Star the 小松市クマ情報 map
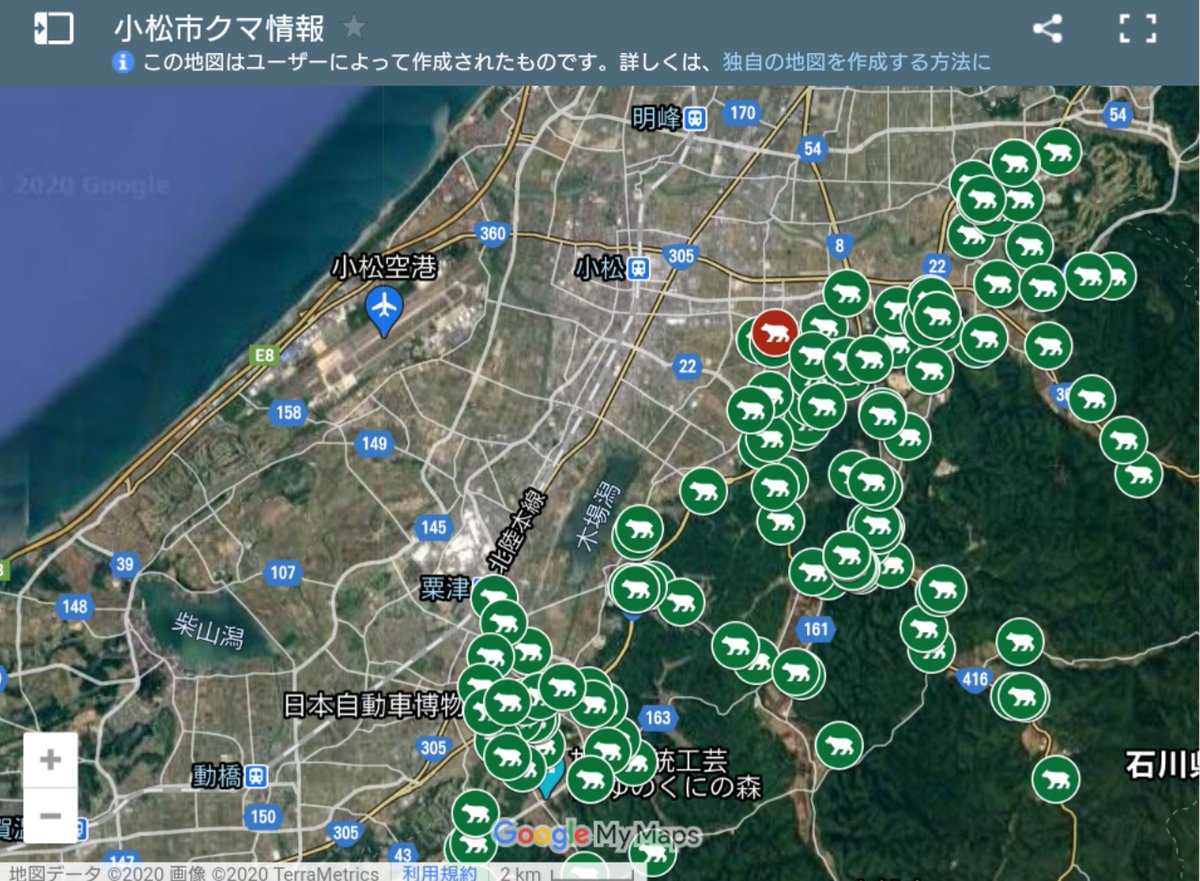 (354, 27)
